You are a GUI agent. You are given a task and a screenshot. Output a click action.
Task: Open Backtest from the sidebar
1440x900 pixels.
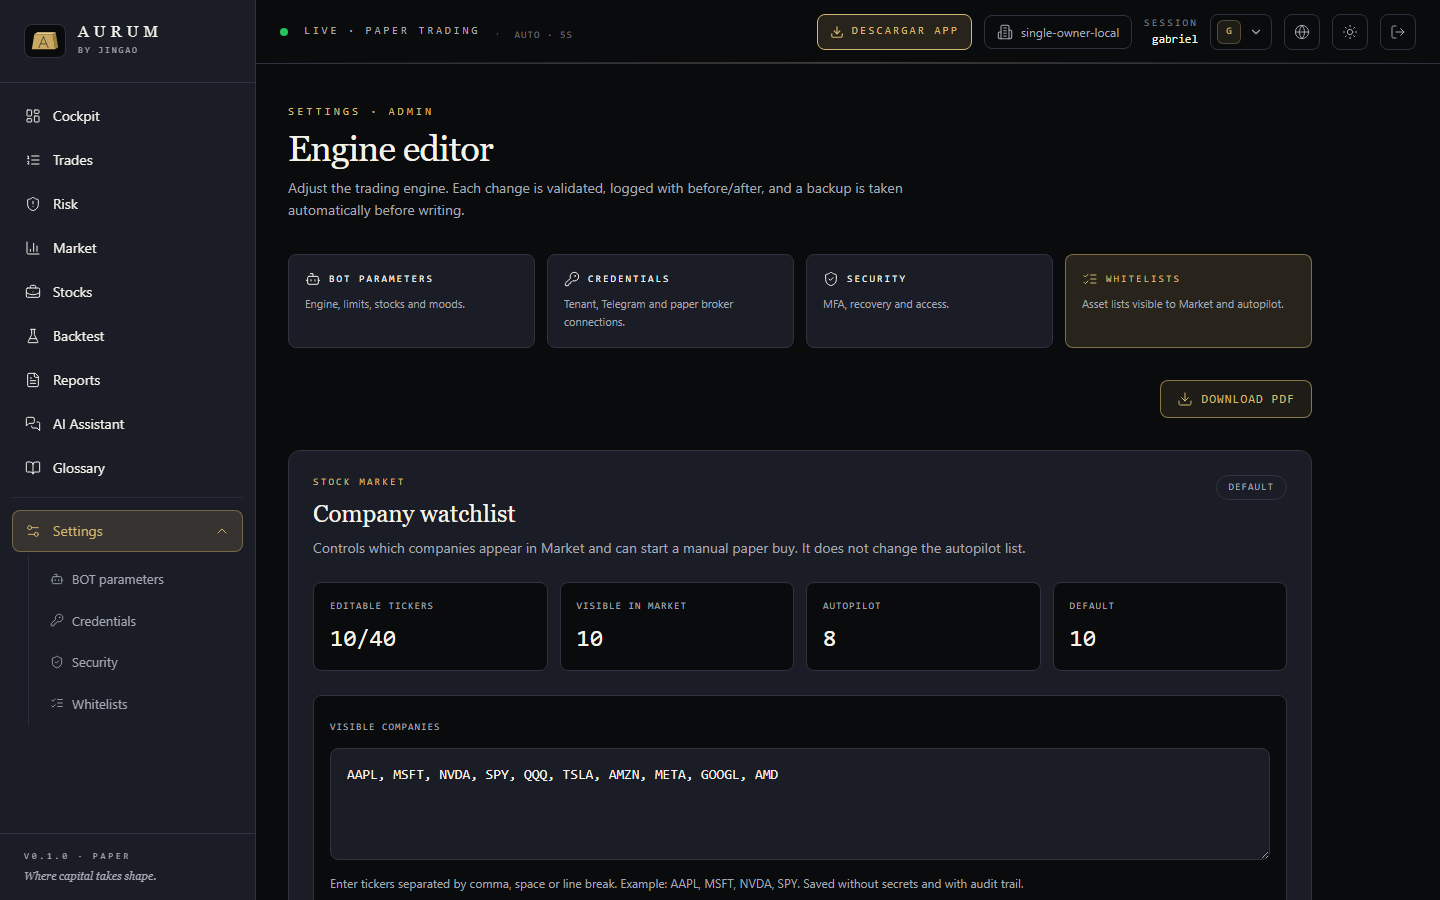pyautogui.click(x=127, y=336)
